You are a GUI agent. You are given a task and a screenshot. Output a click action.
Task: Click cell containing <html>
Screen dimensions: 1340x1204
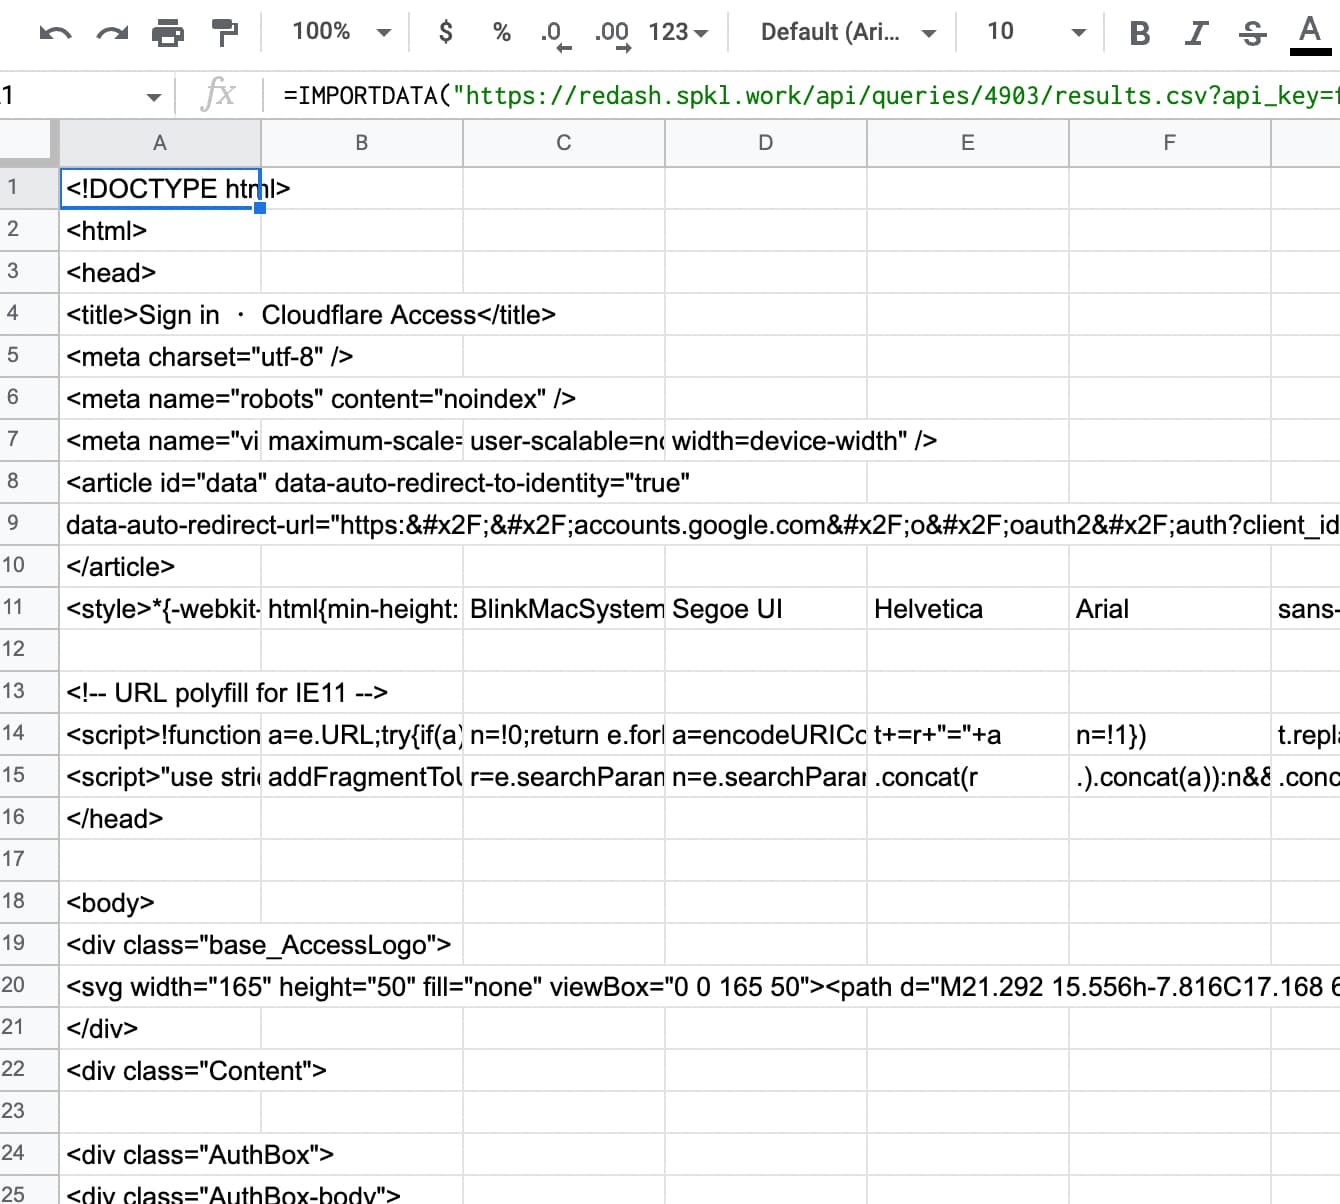tap(160, 231)
